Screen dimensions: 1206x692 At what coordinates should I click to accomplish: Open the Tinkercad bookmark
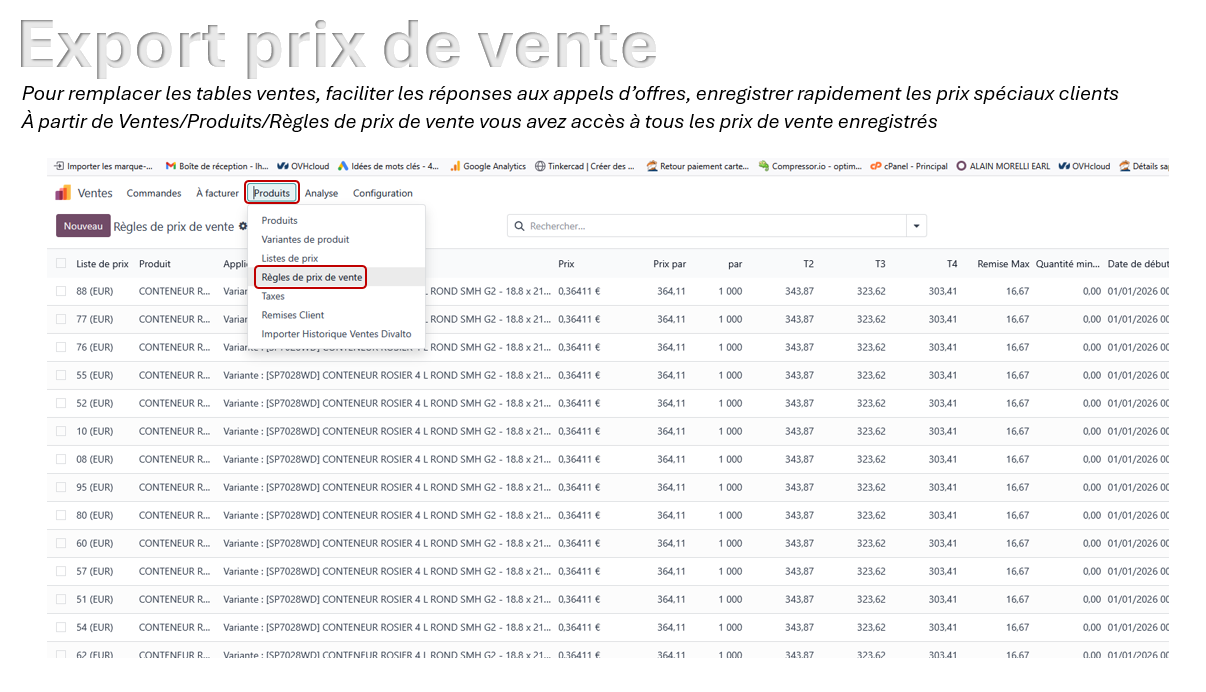[585, 166]
